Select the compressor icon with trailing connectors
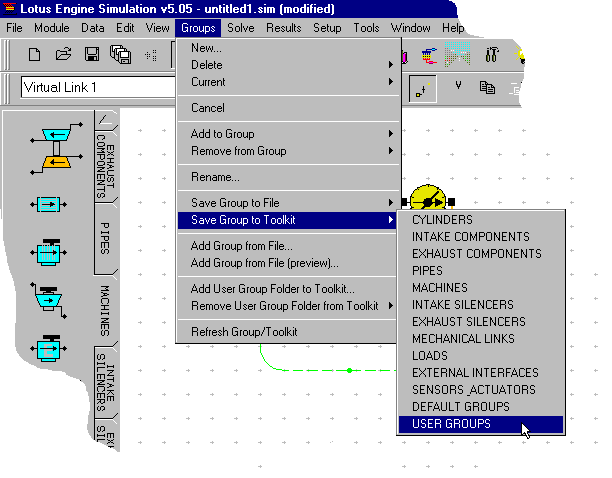 tap(48, 300)
